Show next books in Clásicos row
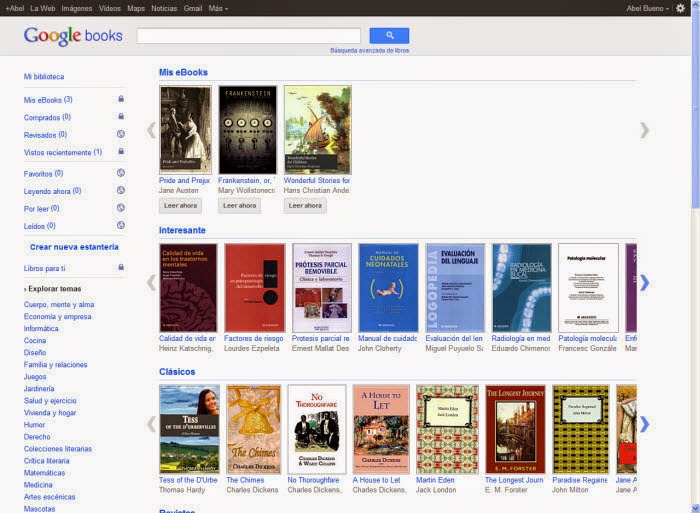Image resolution: width=700 pixels, height=513 pixels. 644,424
